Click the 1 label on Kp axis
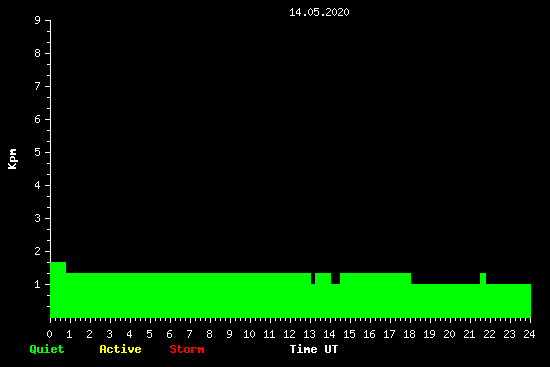The width and height of the screenshot is (550, 367). pyautogui.click(x=38, y=284)
